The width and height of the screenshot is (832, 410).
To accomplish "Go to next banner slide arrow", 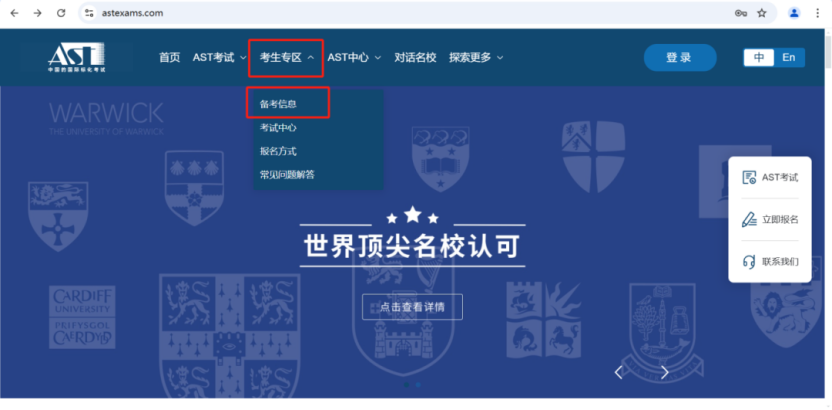I will [x=665, y=372].
